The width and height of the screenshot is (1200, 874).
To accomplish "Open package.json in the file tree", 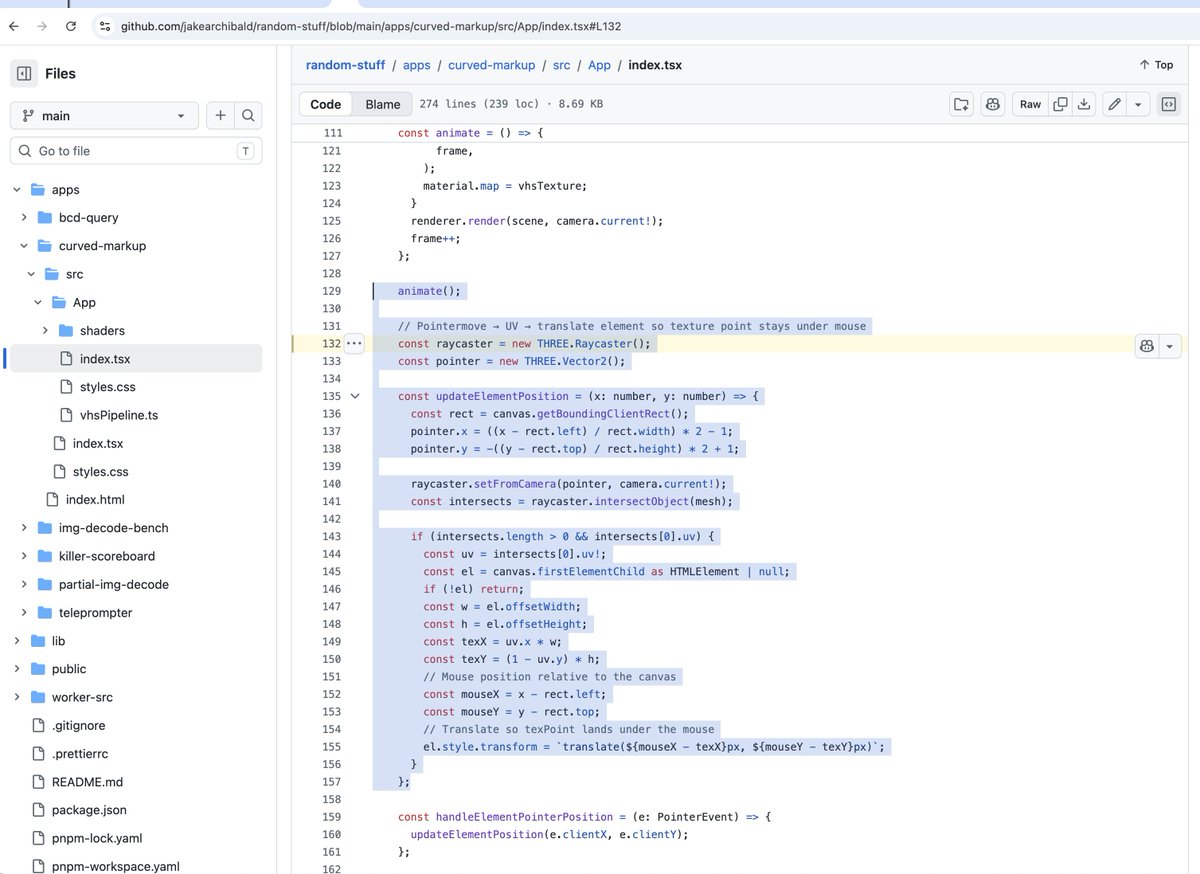I will pyautogui.click(x=89, y=810).
